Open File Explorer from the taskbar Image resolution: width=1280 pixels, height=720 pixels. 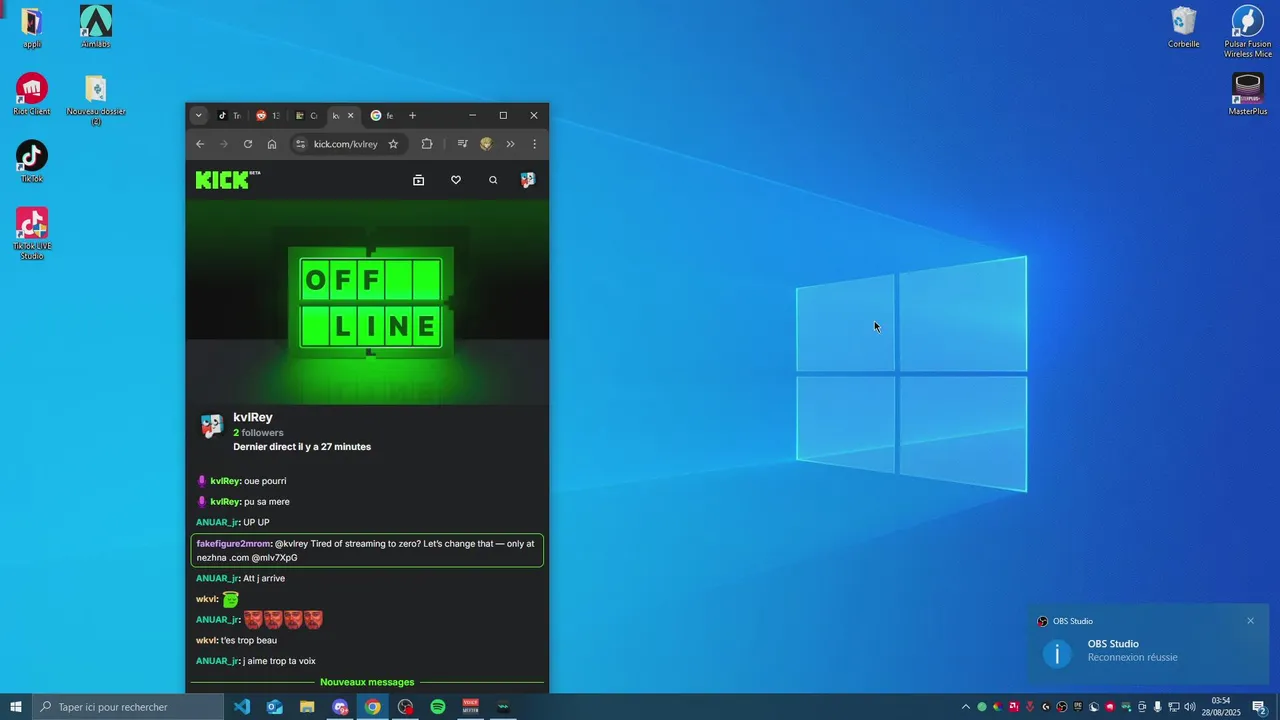point(307,707)
